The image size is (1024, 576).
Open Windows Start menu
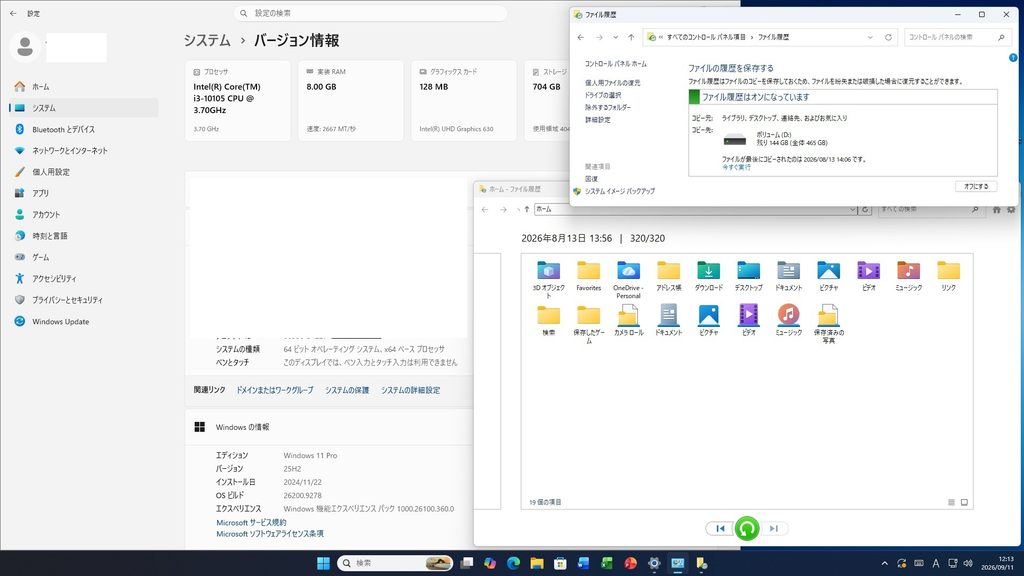click(x=323, y=563)
